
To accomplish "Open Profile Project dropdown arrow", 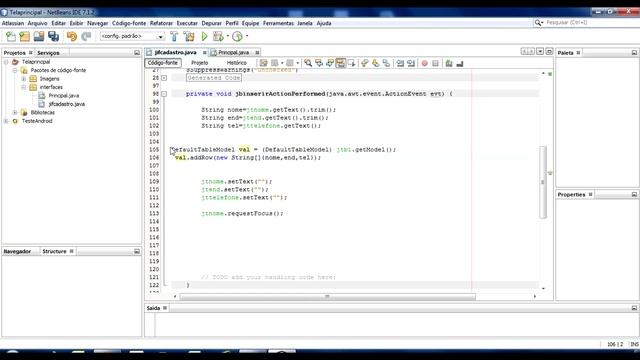I will click(x=247, y=36).
